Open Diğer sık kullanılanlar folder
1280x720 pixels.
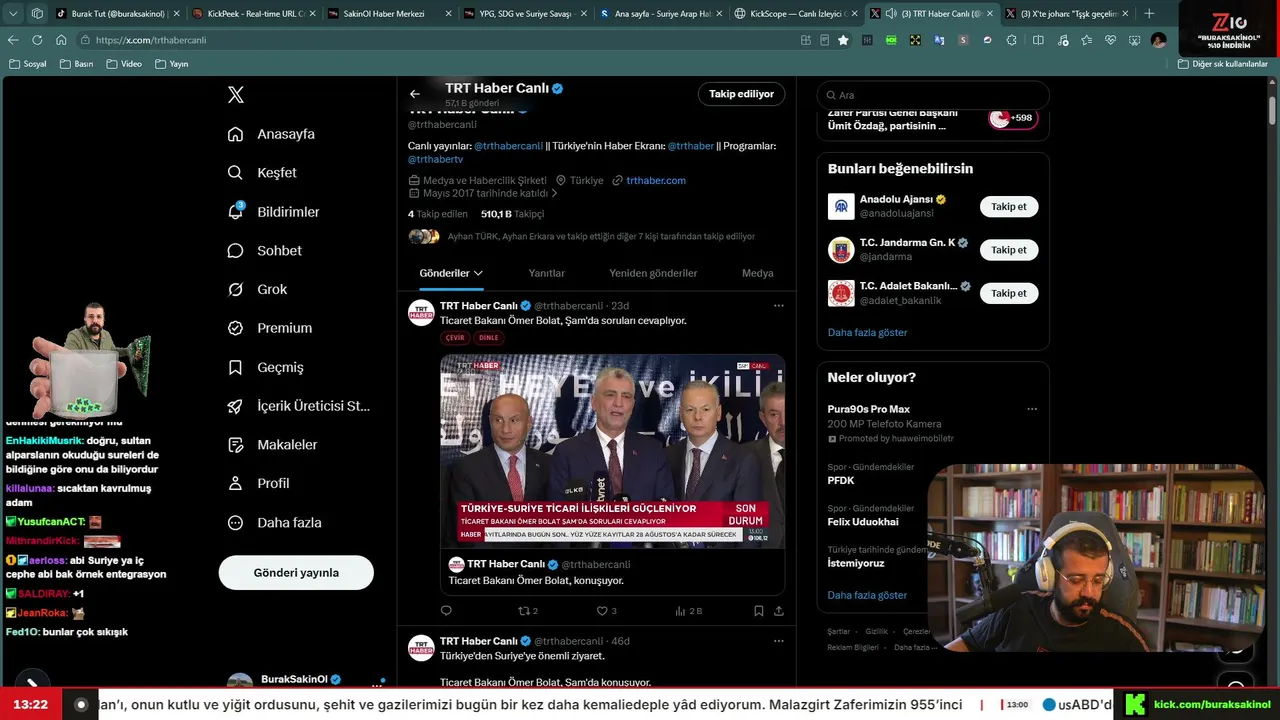point(1222,64)
